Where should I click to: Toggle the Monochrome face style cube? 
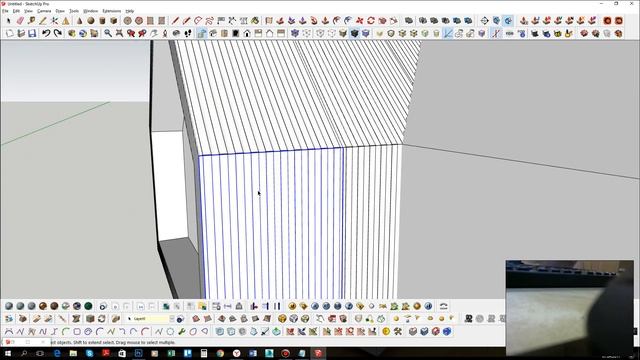click(366, 33)
